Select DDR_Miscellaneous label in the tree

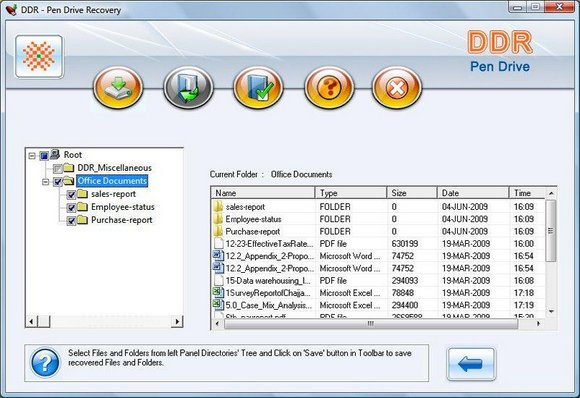pos(114,168)
